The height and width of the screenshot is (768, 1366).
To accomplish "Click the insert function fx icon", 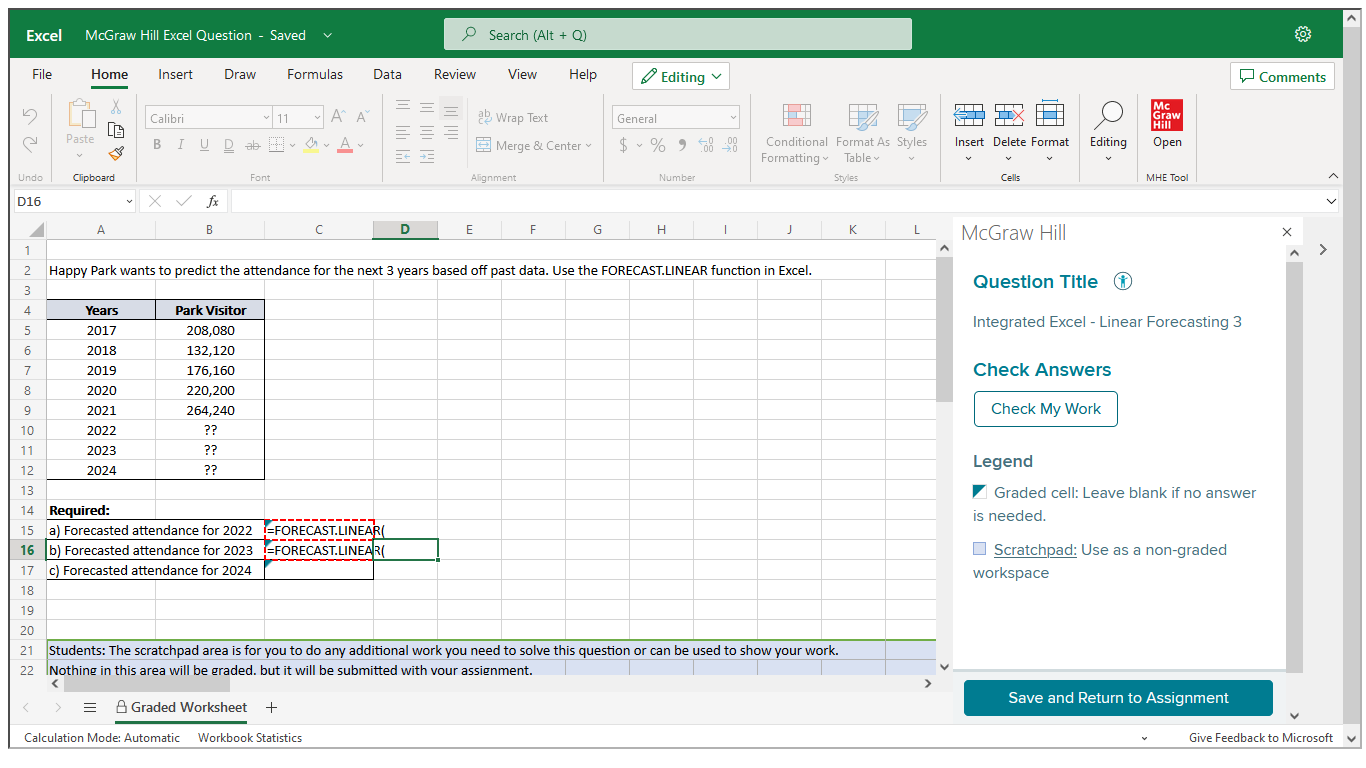I will tap(212, 201).
